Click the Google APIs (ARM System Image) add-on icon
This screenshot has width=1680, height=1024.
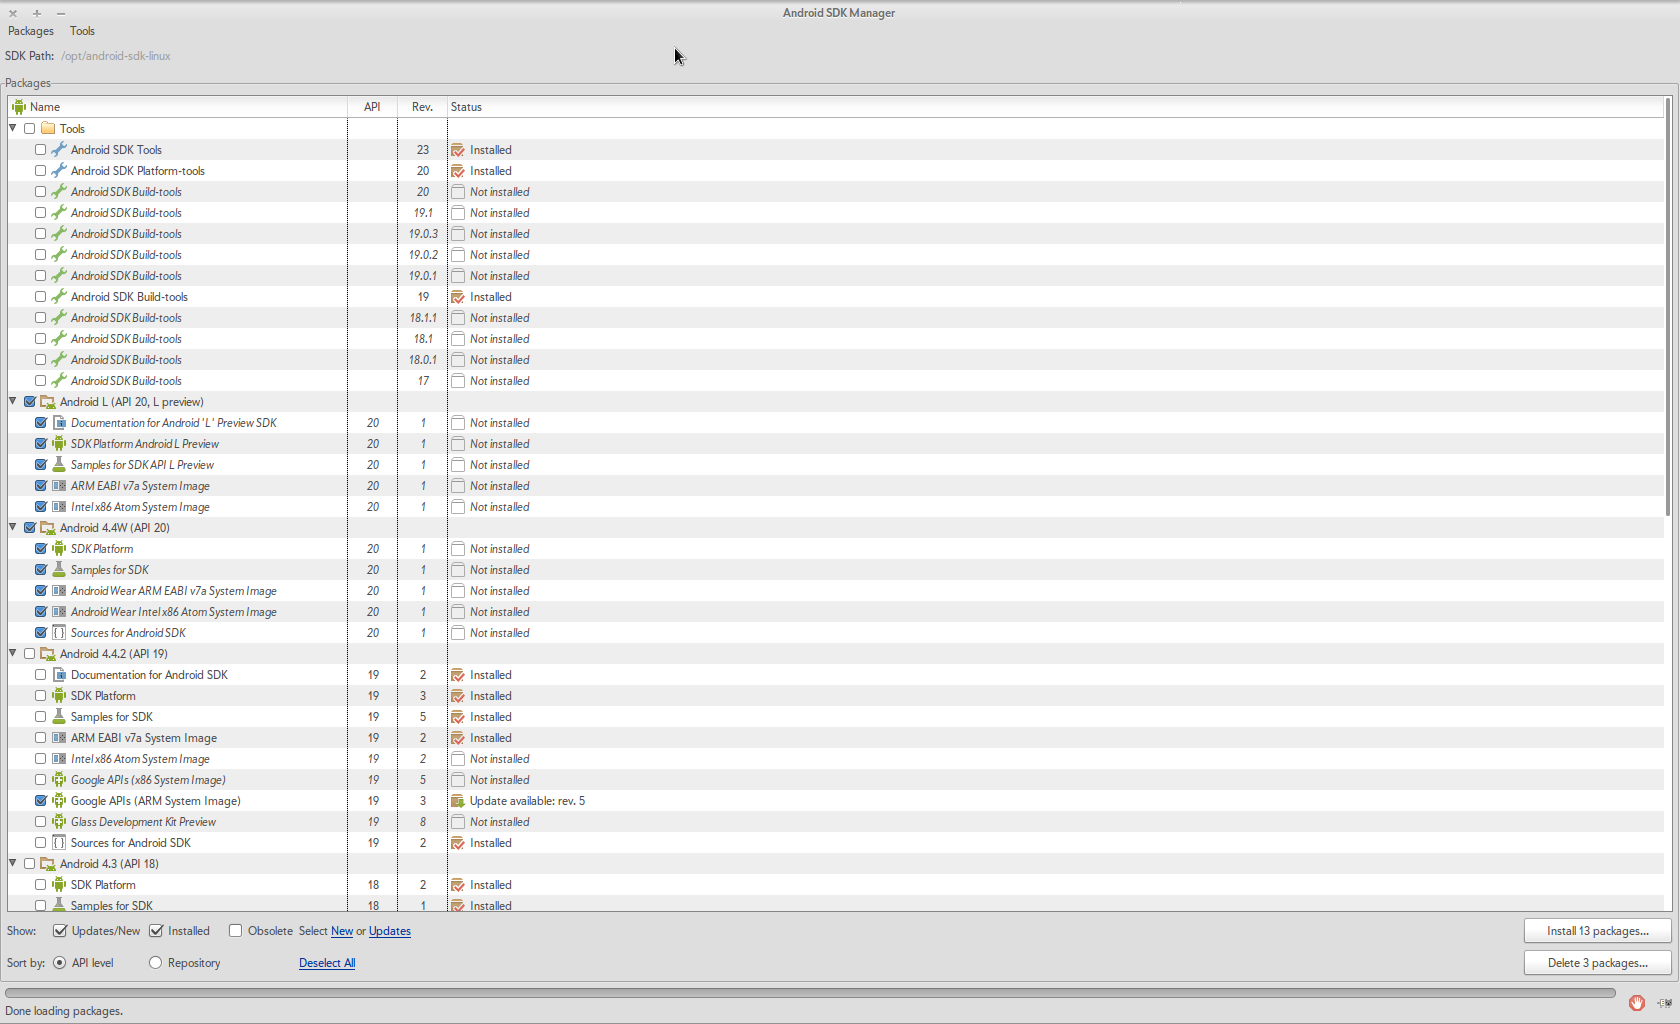coord(59,801)
